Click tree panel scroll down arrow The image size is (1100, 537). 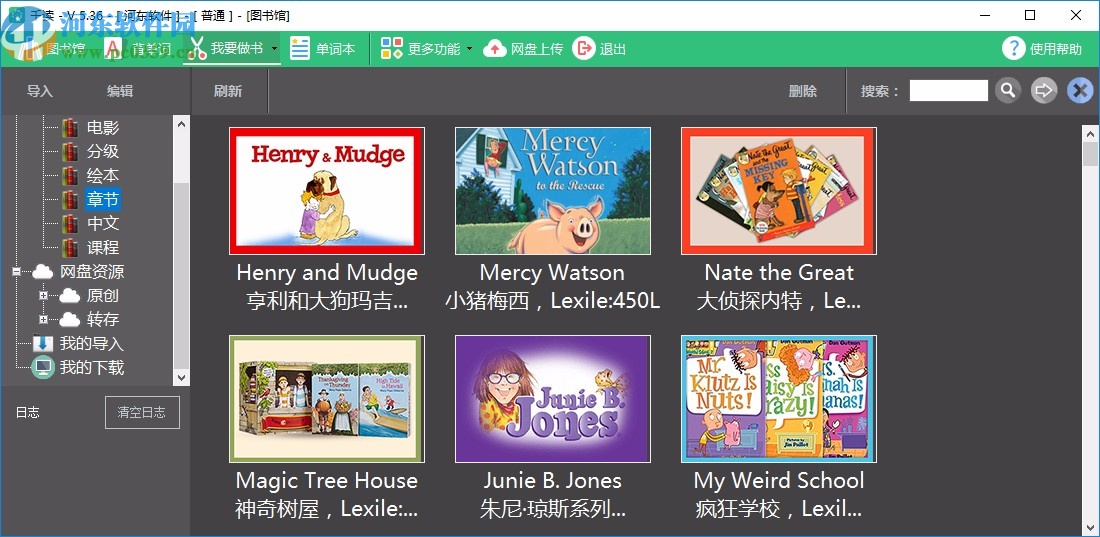tap(182, 378)
